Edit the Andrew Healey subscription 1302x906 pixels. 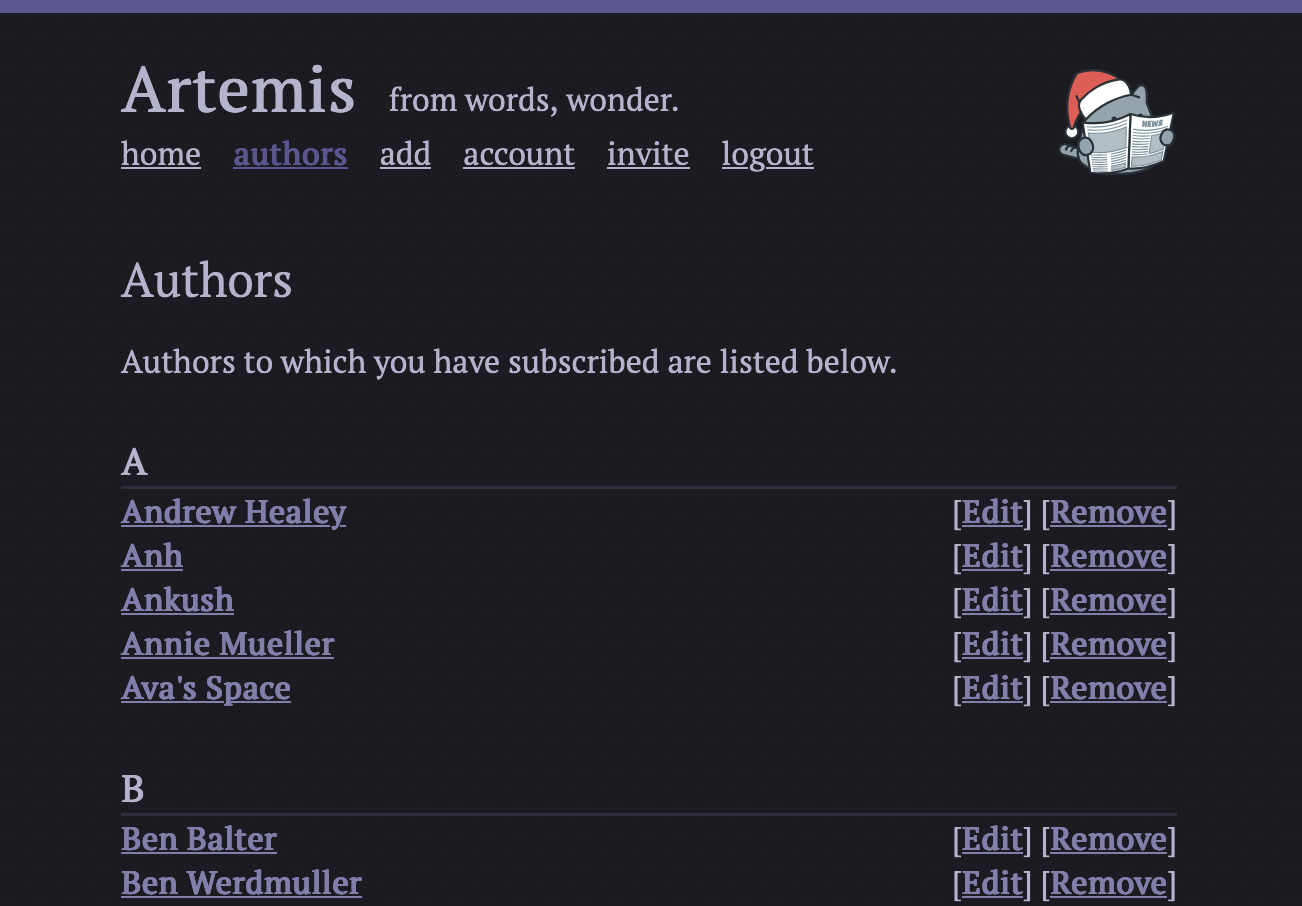pyautogui.click(x=990, y=512)
